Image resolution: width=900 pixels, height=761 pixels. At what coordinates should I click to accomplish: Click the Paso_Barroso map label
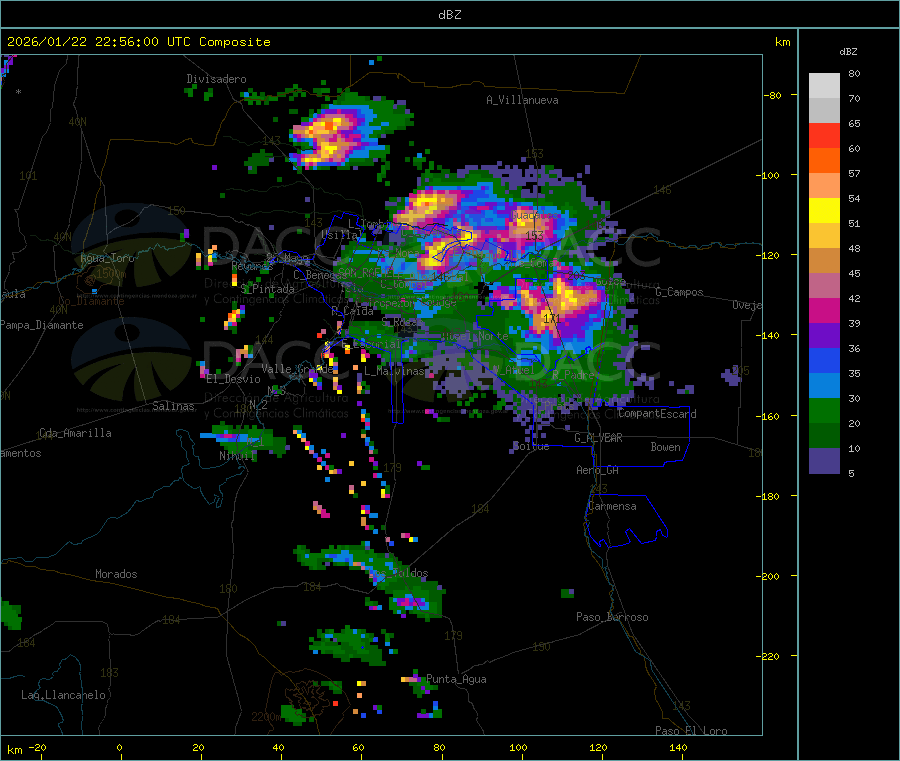(612, 617)
